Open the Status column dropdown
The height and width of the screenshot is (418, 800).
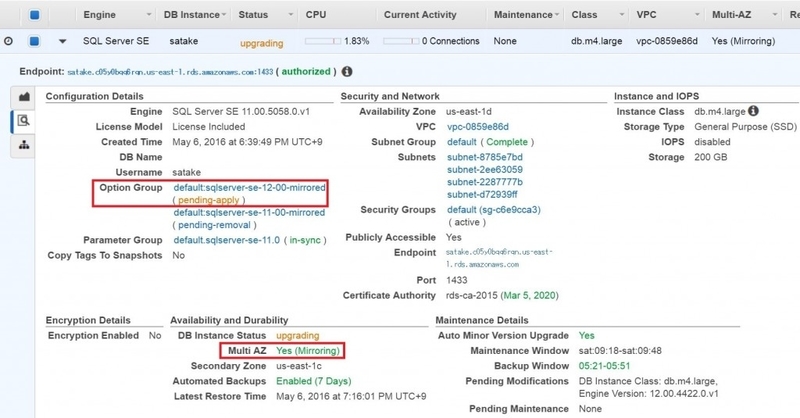coord(291,15)
